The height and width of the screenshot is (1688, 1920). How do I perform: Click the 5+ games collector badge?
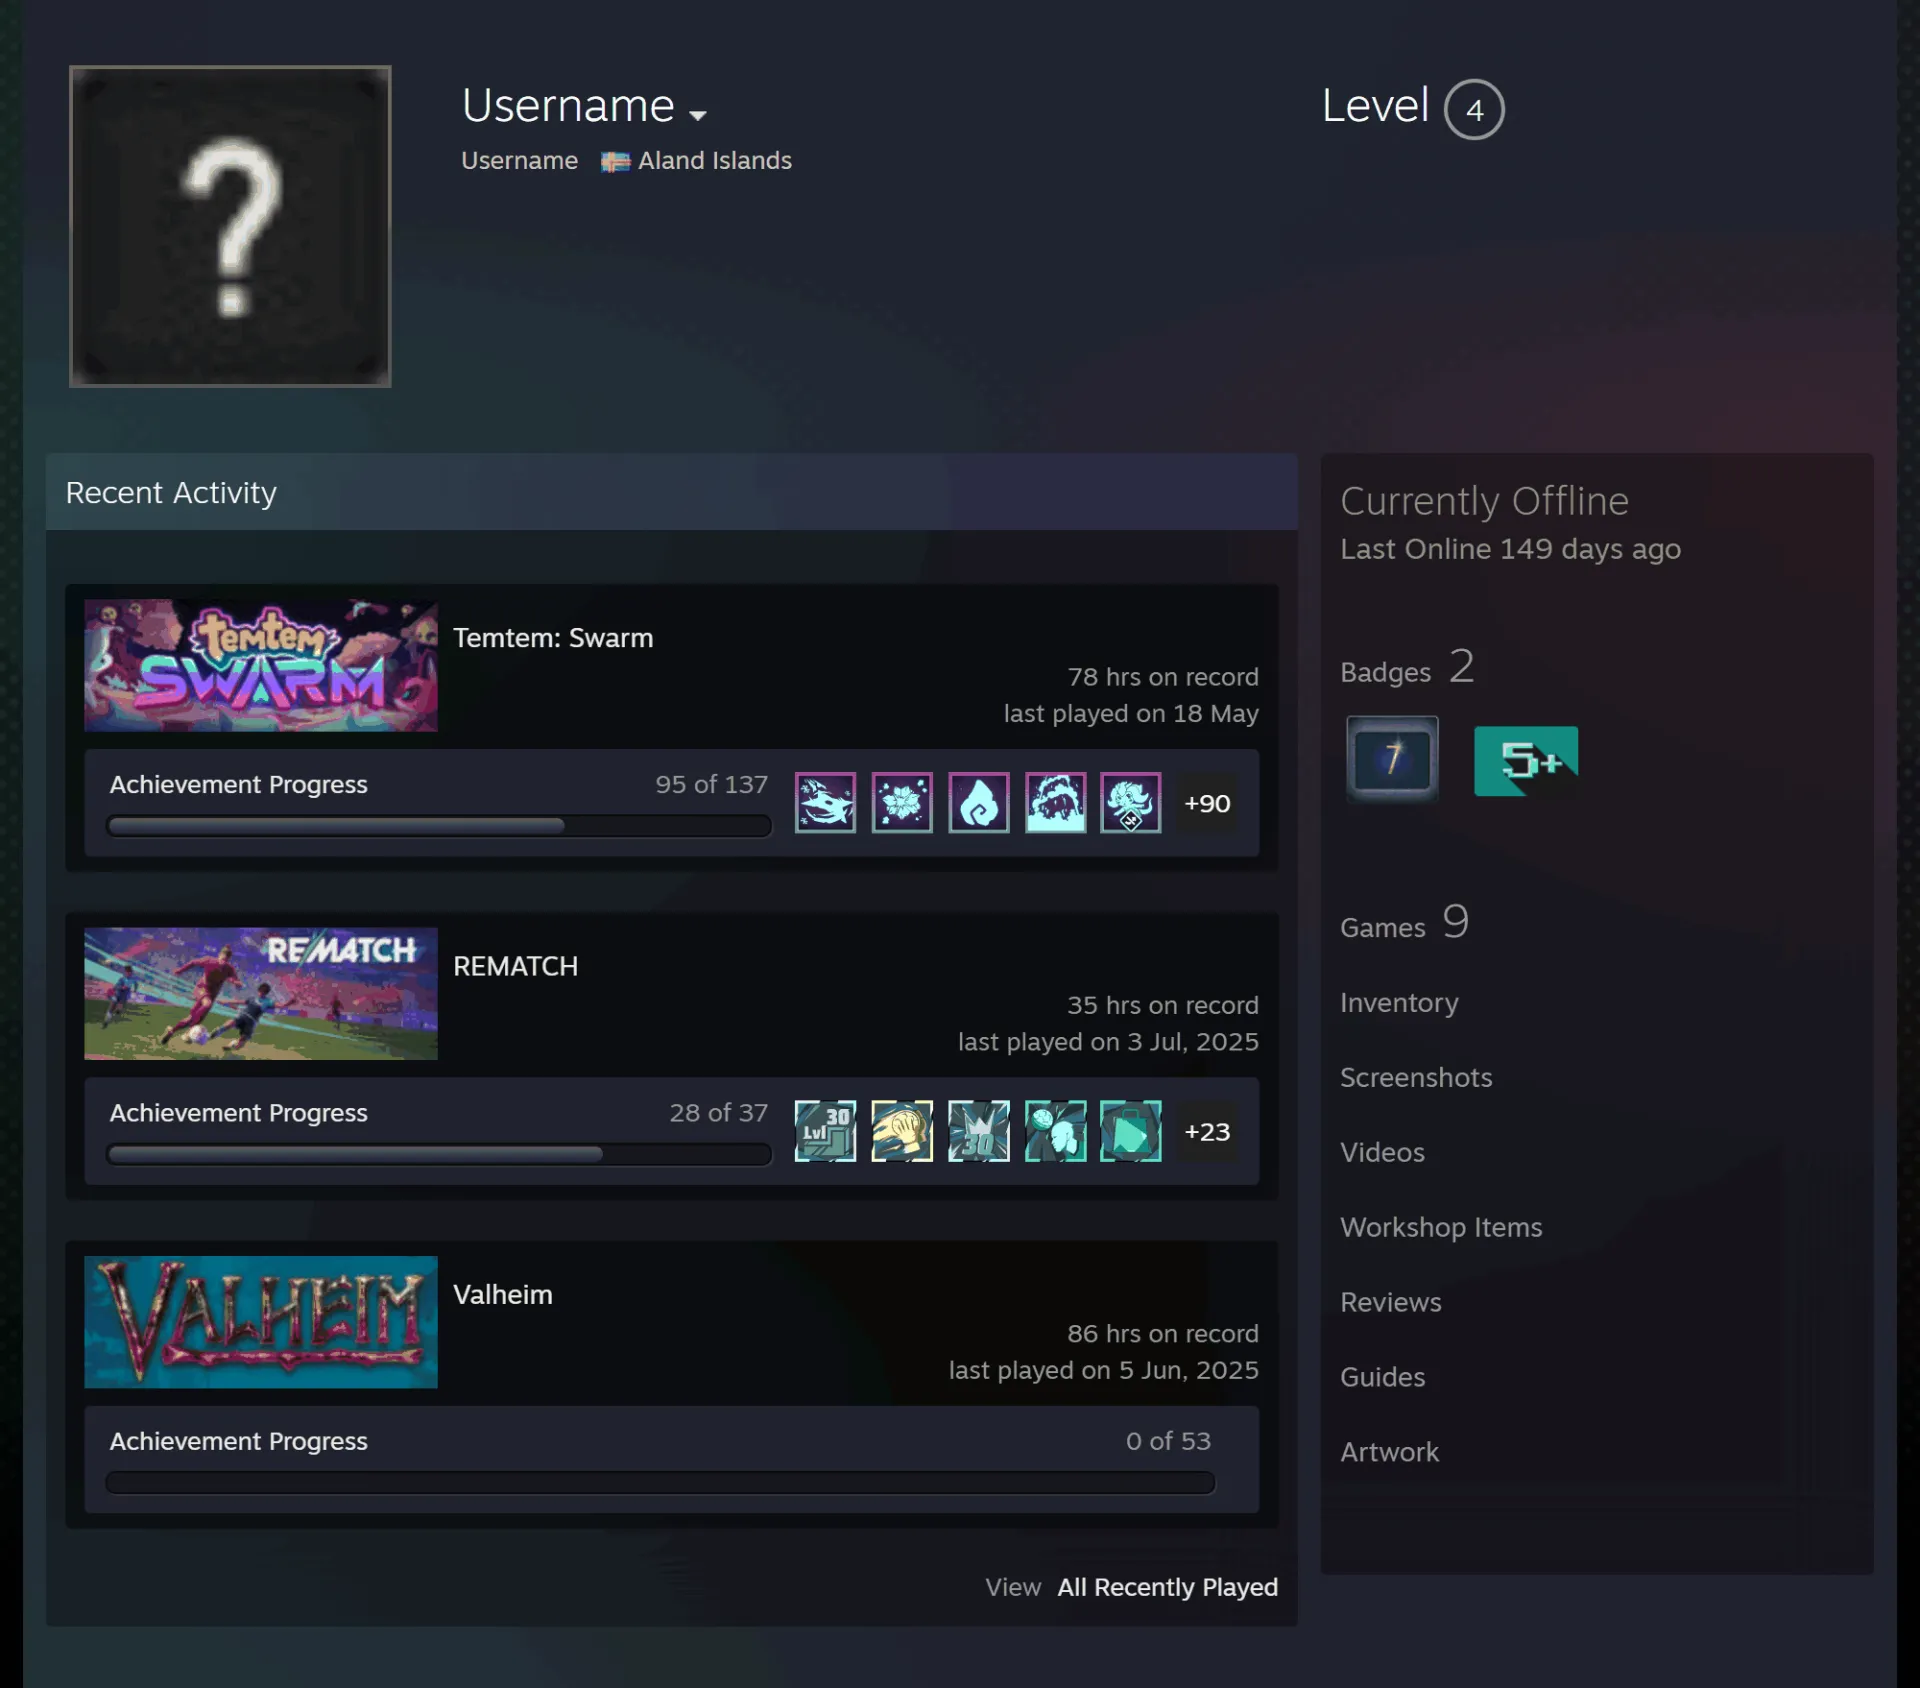(1526, 761)
